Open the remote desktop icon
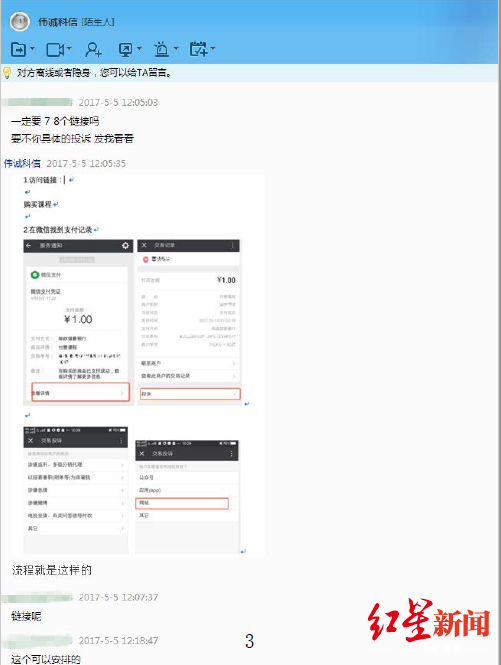This screenshot has height=665, width=501. (126, 50)
